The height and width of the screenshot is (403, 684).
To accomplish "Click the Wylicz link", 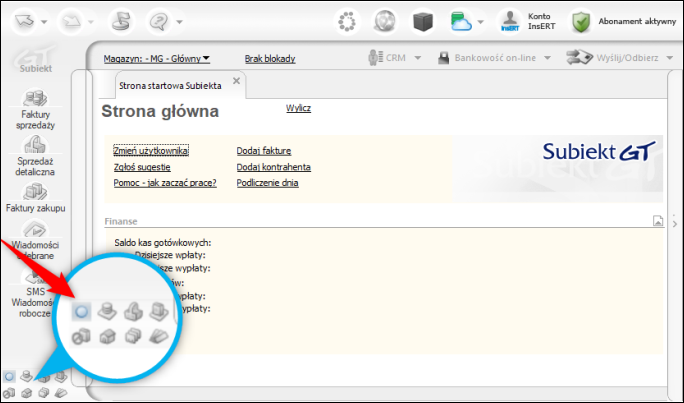I will (x=298, y=108).
